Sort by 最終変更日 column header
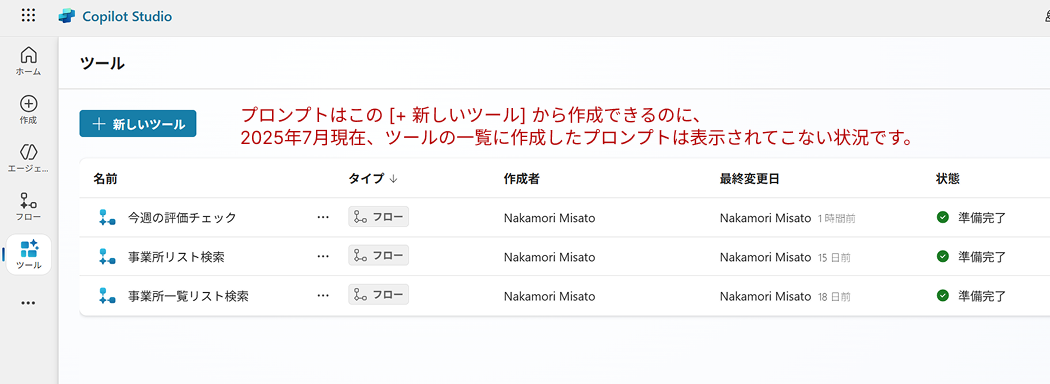 tap(750, 179)
